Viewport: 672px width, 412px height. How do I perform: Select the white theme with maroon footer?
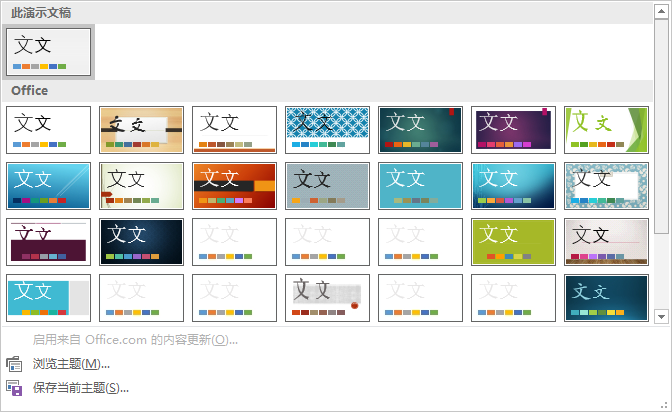click(x=48, y=242)
